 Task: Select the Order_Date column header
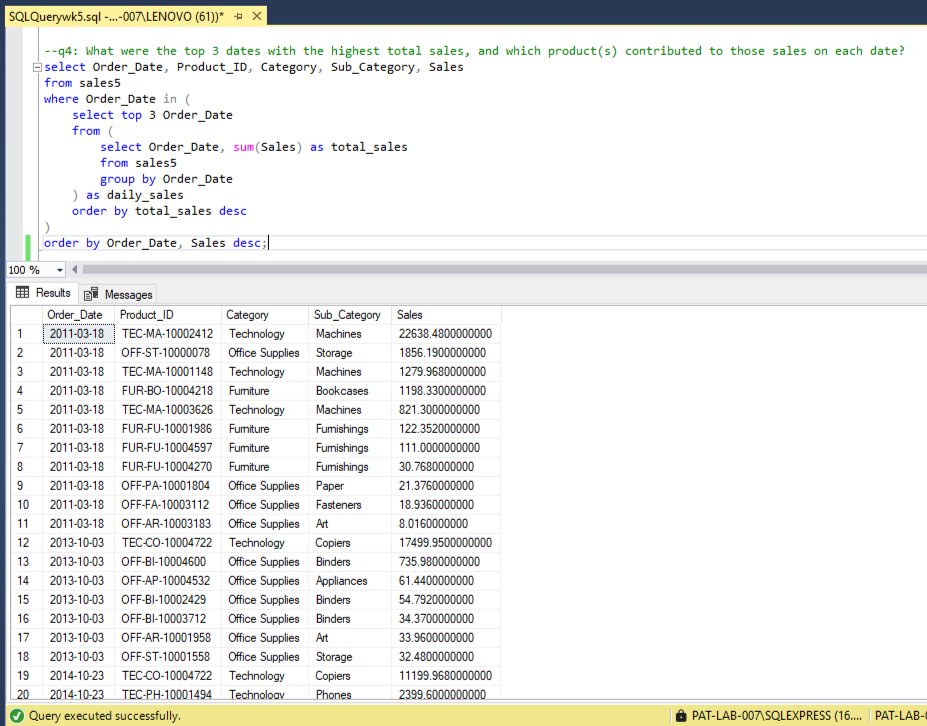[78, 315]
